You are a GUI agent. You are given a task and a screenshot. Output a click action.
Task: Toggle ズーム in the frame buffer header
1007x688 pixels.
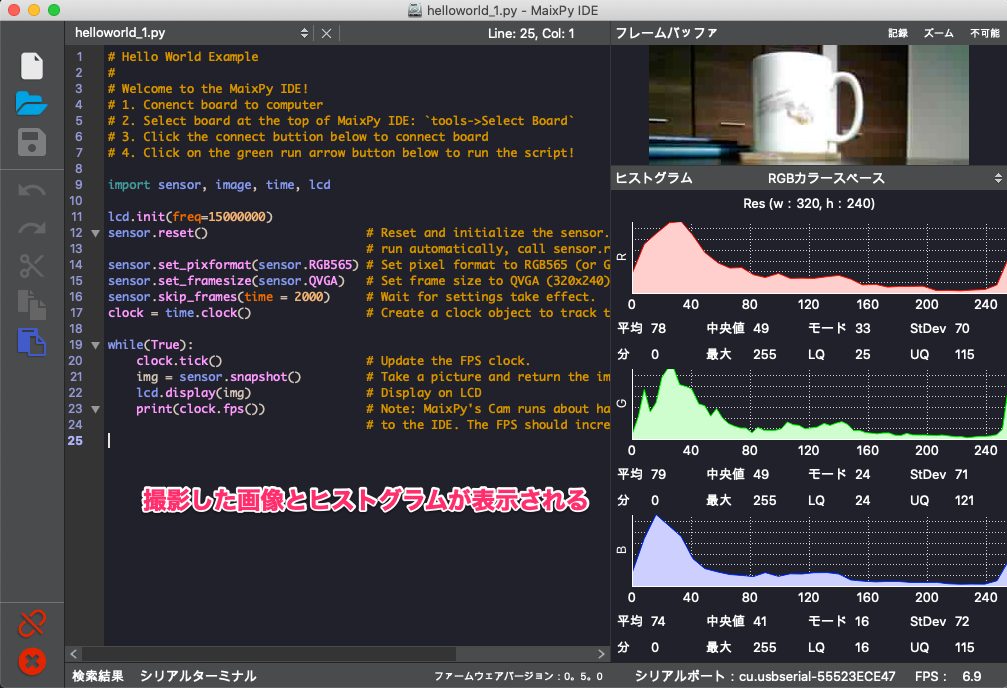pos(938,33)
